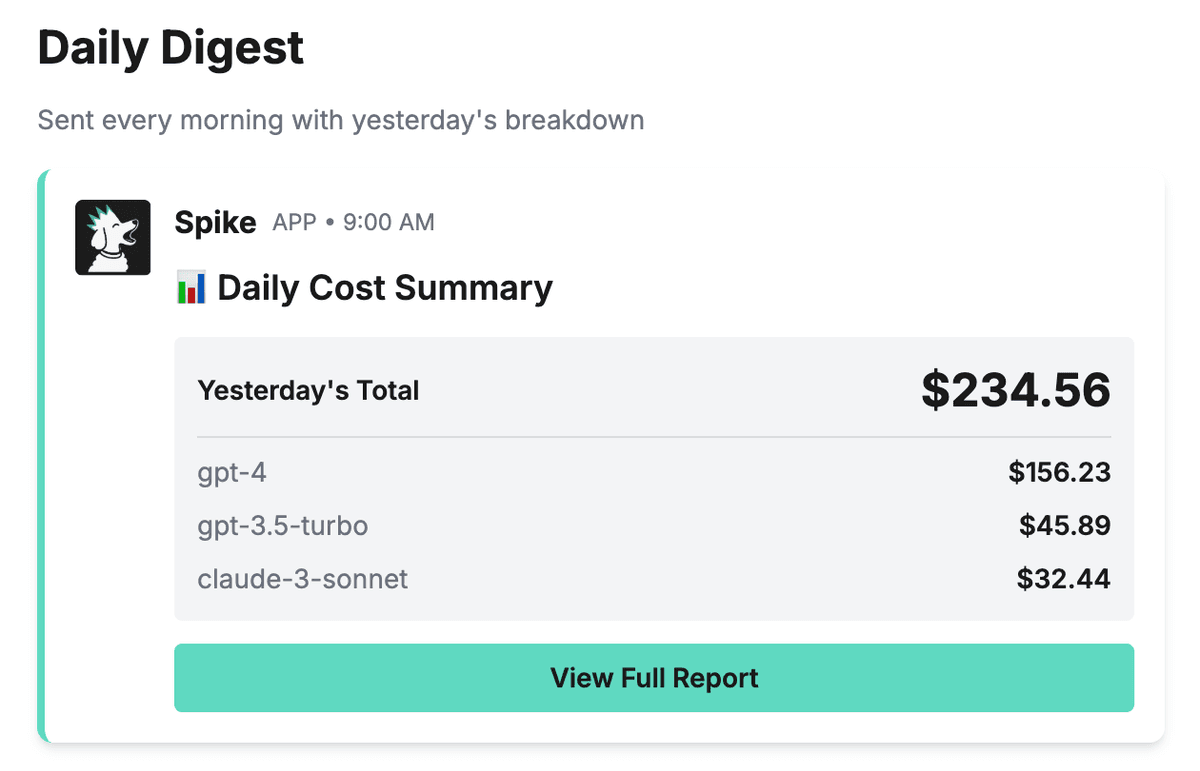Open the Daily Cost Summary message
This screenshot has height=771, width=1200.
pyautogui.click(x=384, y=288)
